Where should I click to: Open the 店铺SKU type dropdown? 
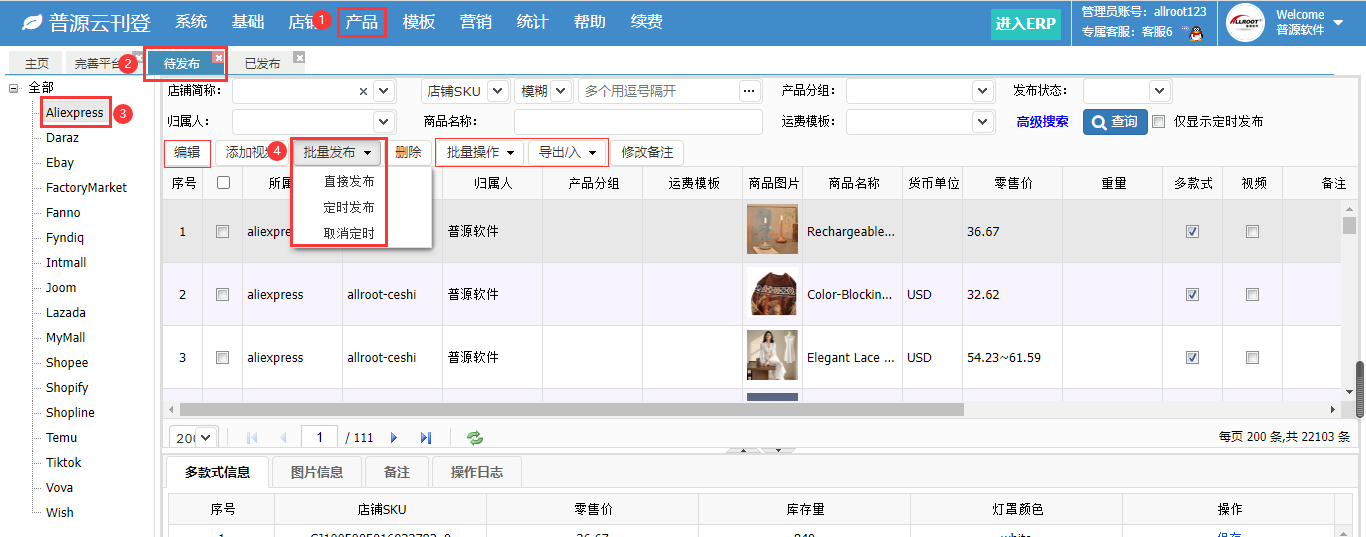click(x=498, y=91)
